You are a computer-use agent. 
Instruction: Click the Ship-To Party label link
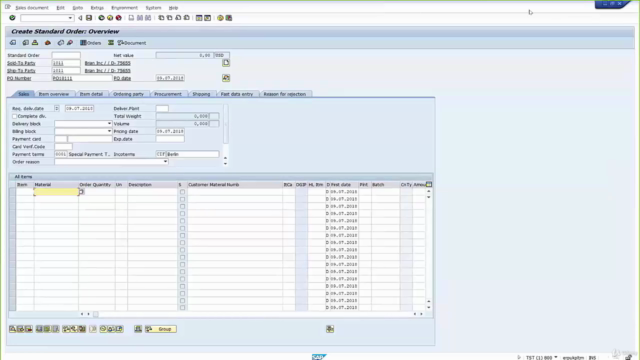(21, 71)
